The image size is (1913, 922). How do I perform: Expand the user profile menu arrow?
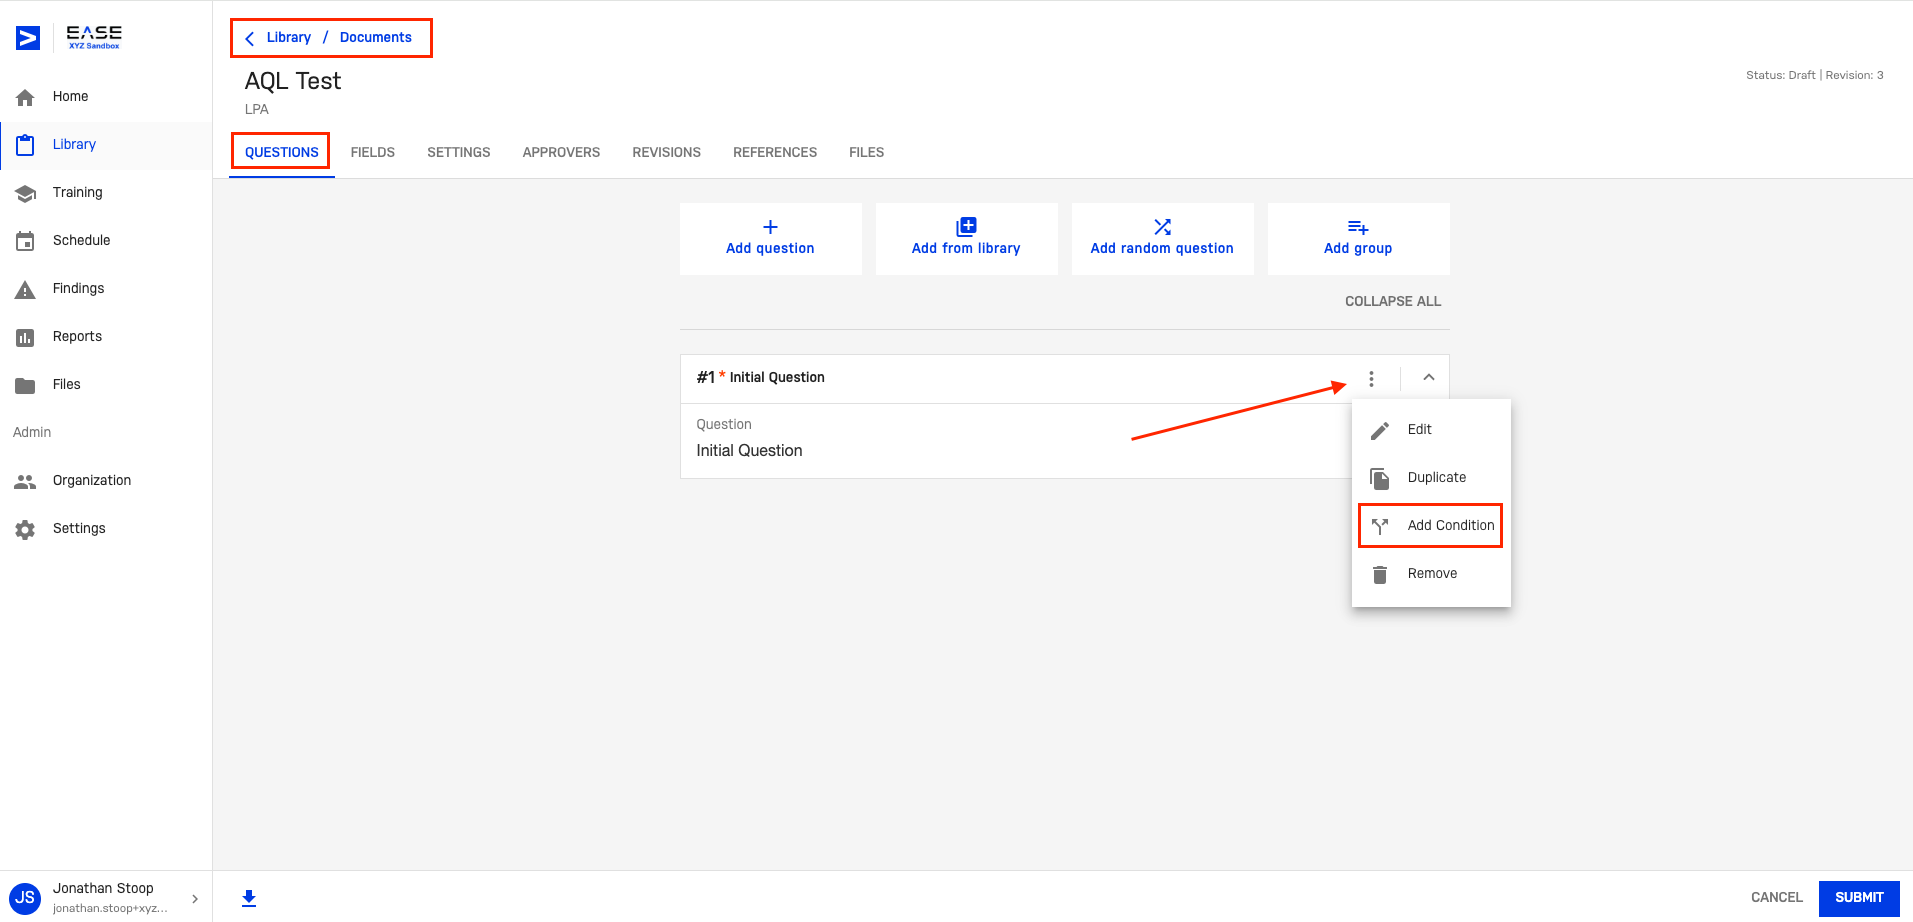(195, 899)
